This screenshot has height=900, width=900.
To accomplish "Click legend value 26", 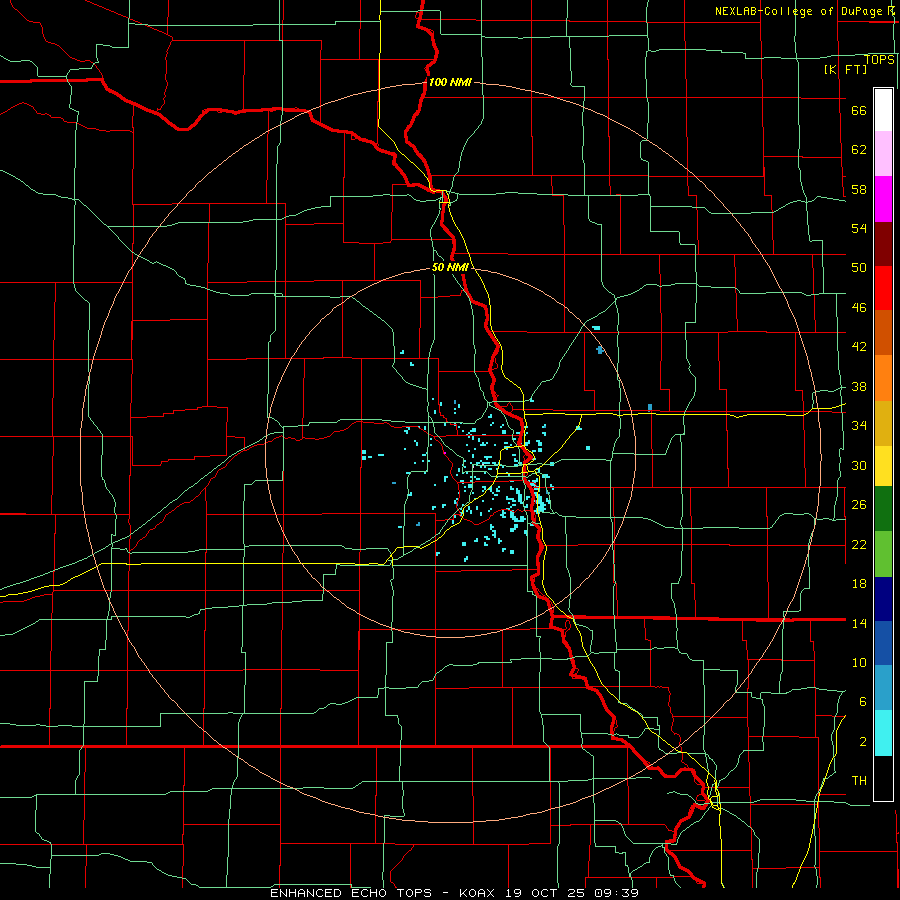I will tap(859, 505).
